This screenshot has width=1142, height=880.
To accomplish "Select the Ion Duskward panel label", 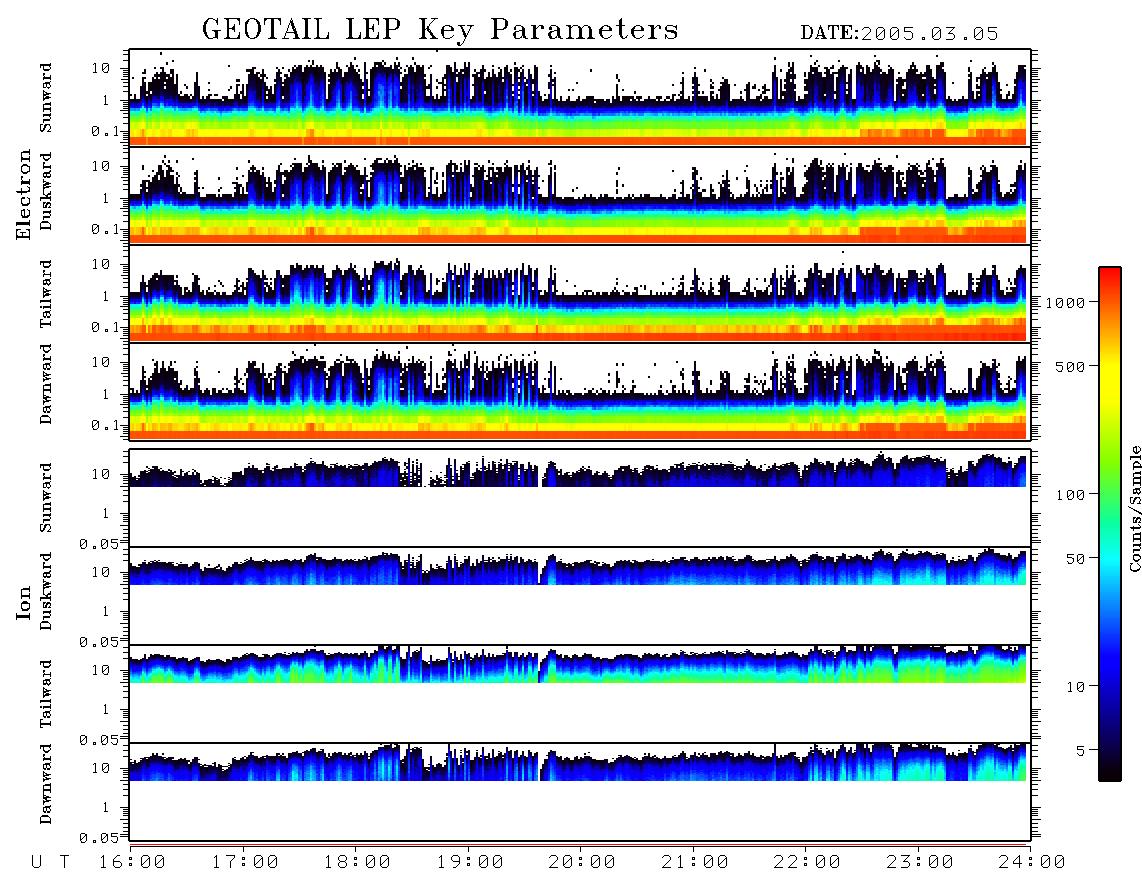I will (46, 592).
